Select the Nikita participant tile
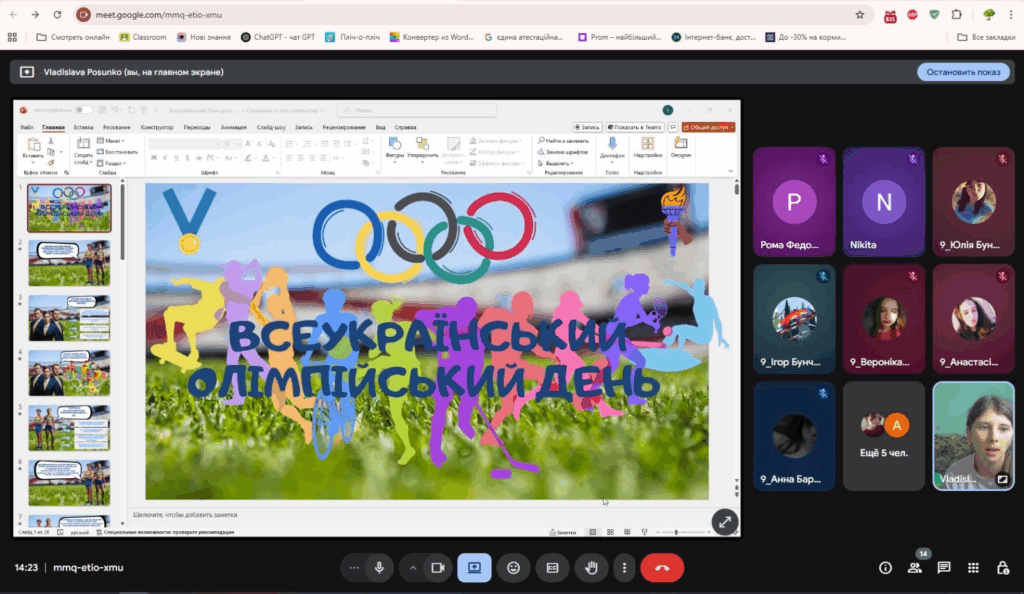The height and width of the screenshot is (594, 1024). pos(884,202)
